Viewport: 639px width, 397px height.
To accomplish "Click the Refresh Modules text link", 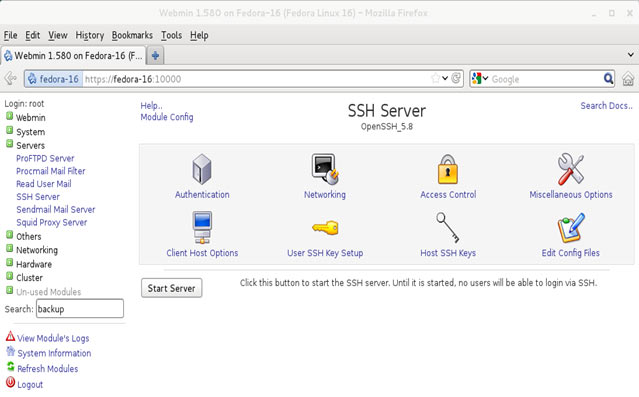I will [x=48, y=369].
